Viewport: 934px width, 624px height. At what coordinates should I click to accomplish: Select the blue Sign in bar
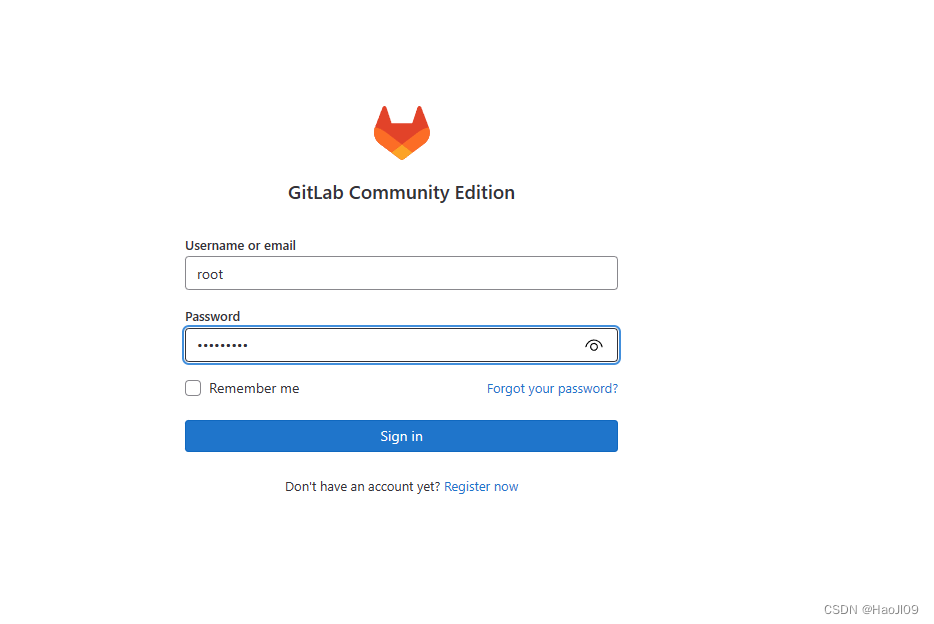(401, 436)
